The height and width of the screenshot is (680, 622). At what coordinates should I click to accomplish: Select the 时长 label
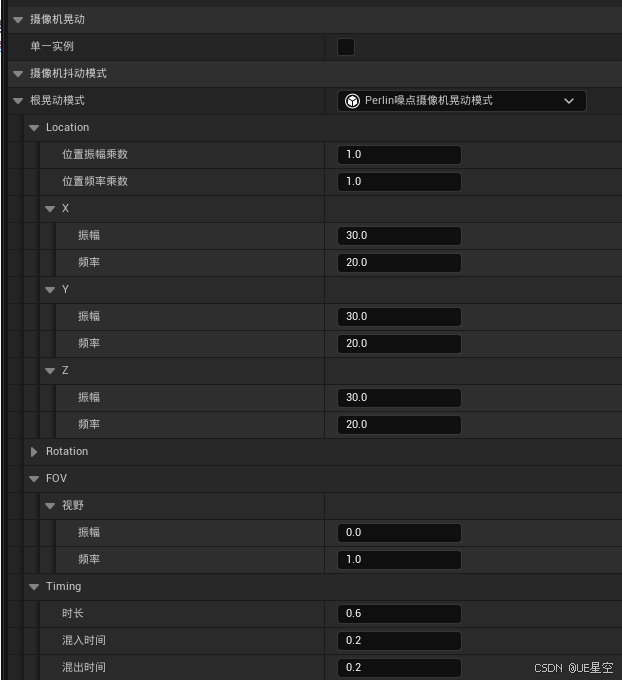(72, 613)
